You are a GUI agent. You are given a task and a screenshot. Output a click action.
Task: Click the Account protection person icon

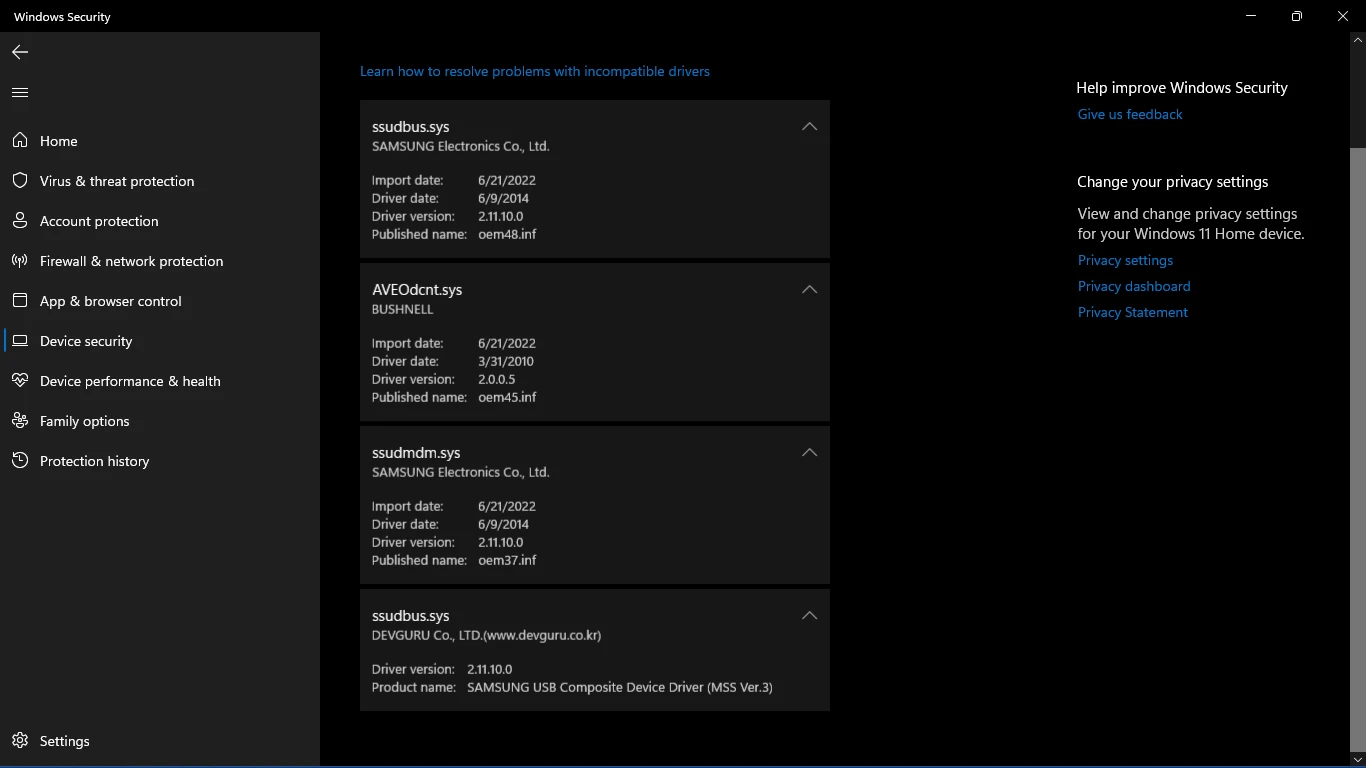click(x=20, y=221)
